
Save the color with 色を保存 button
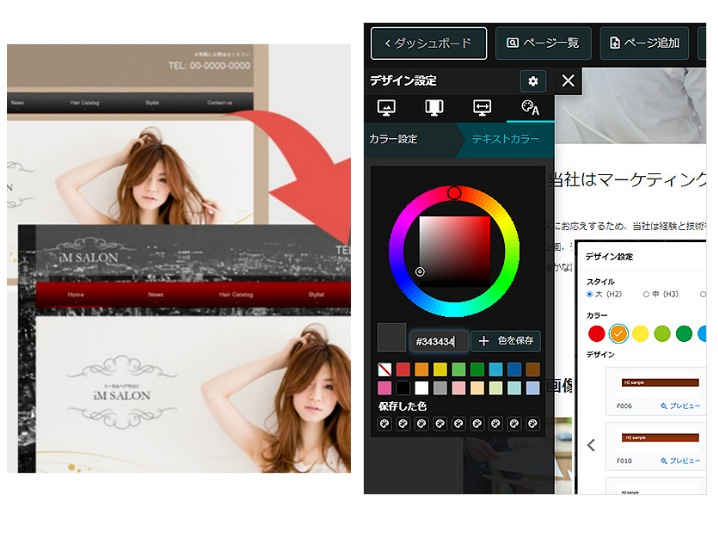506,341
